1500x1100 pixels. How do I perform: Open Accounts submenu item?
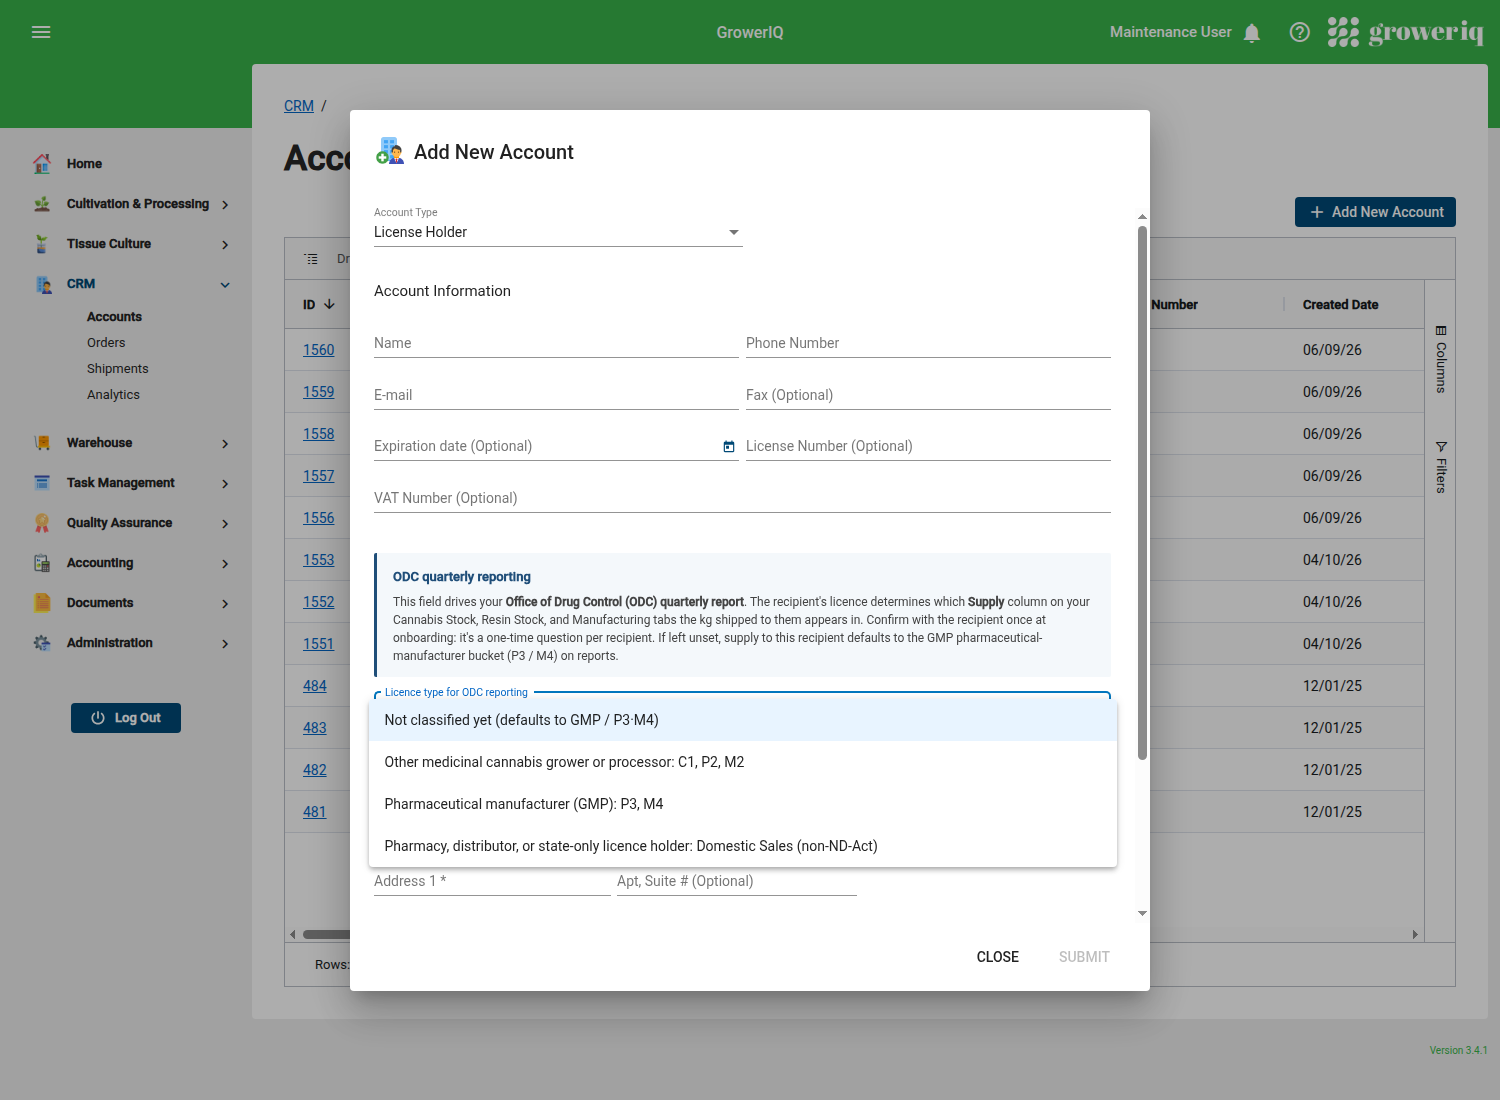pyautogui.click(x=114, y=317)
